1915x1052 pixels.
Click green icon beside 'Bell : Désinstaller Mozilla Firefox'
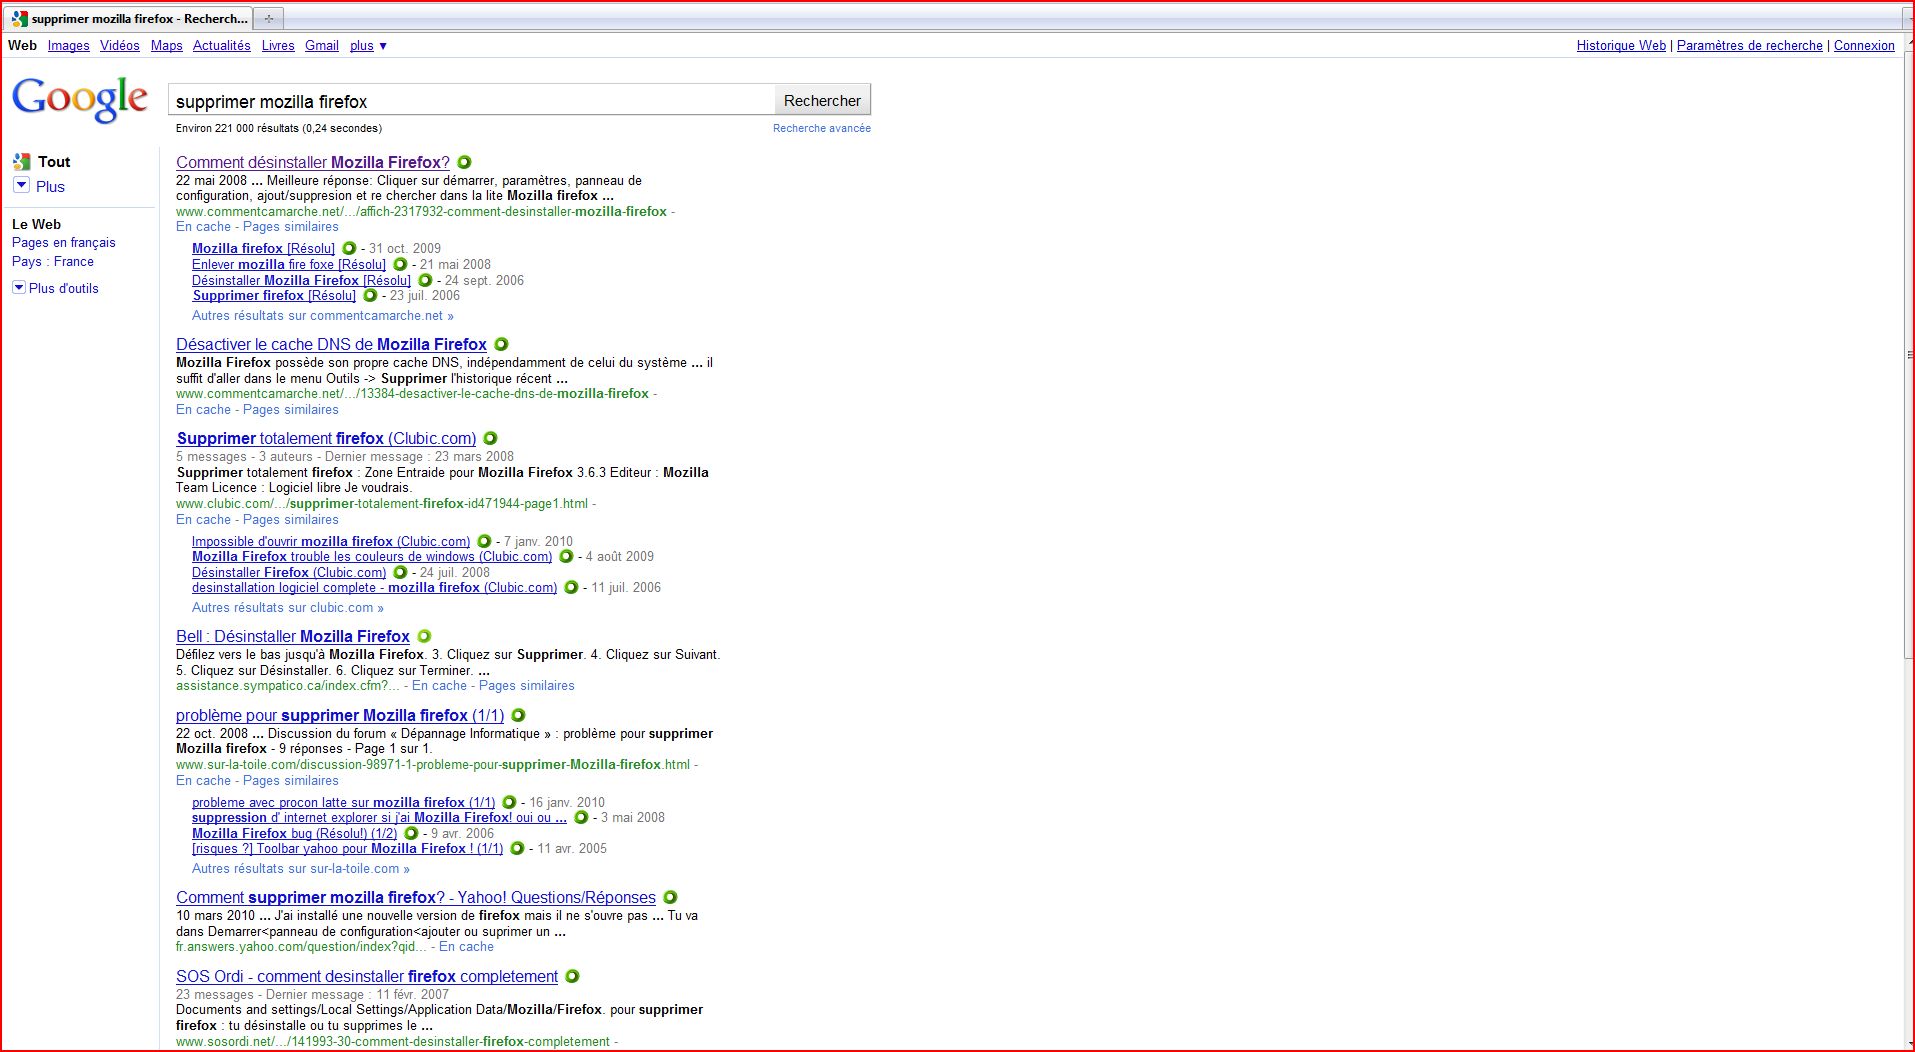coord(424,636)
